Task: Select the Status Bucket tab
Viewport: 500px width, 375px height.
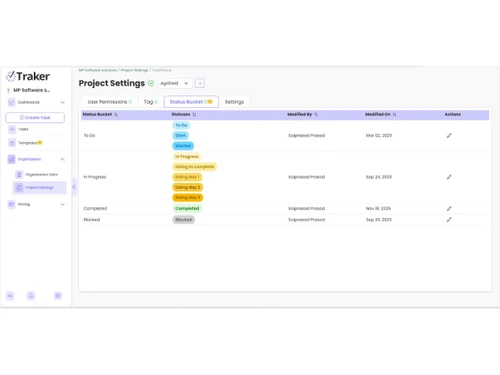Action: [191, 102]
